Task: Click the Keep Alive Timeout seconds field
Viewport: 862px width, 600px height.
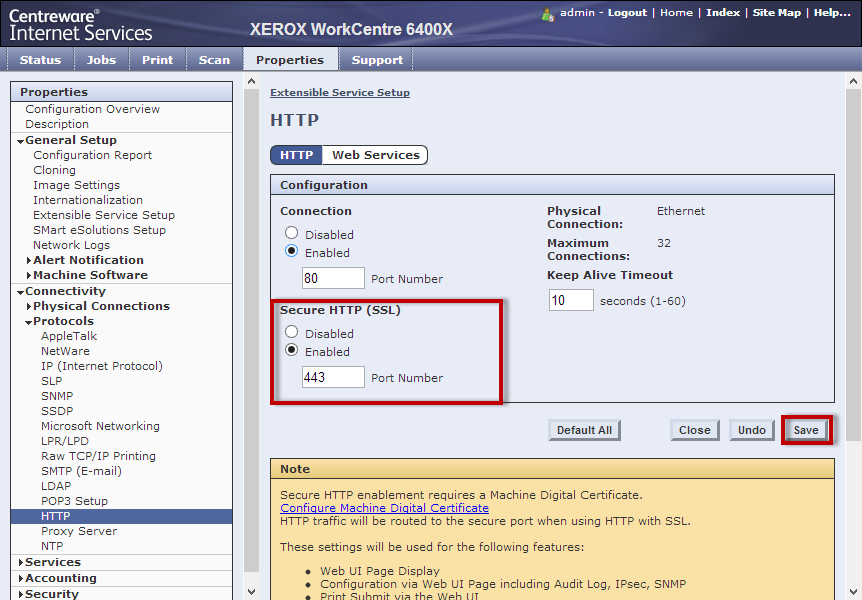Action: [570, 300]
